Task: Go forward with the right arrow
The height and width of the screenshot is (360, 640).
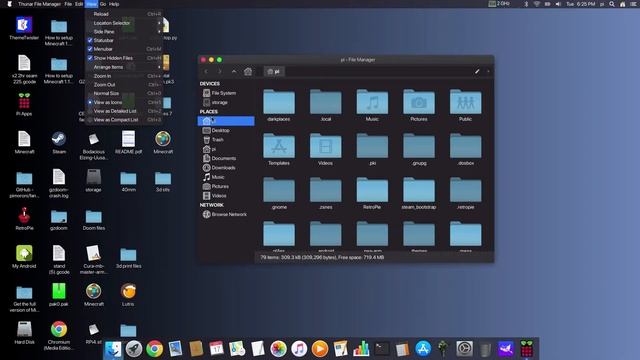Action: tap(220, 71)
